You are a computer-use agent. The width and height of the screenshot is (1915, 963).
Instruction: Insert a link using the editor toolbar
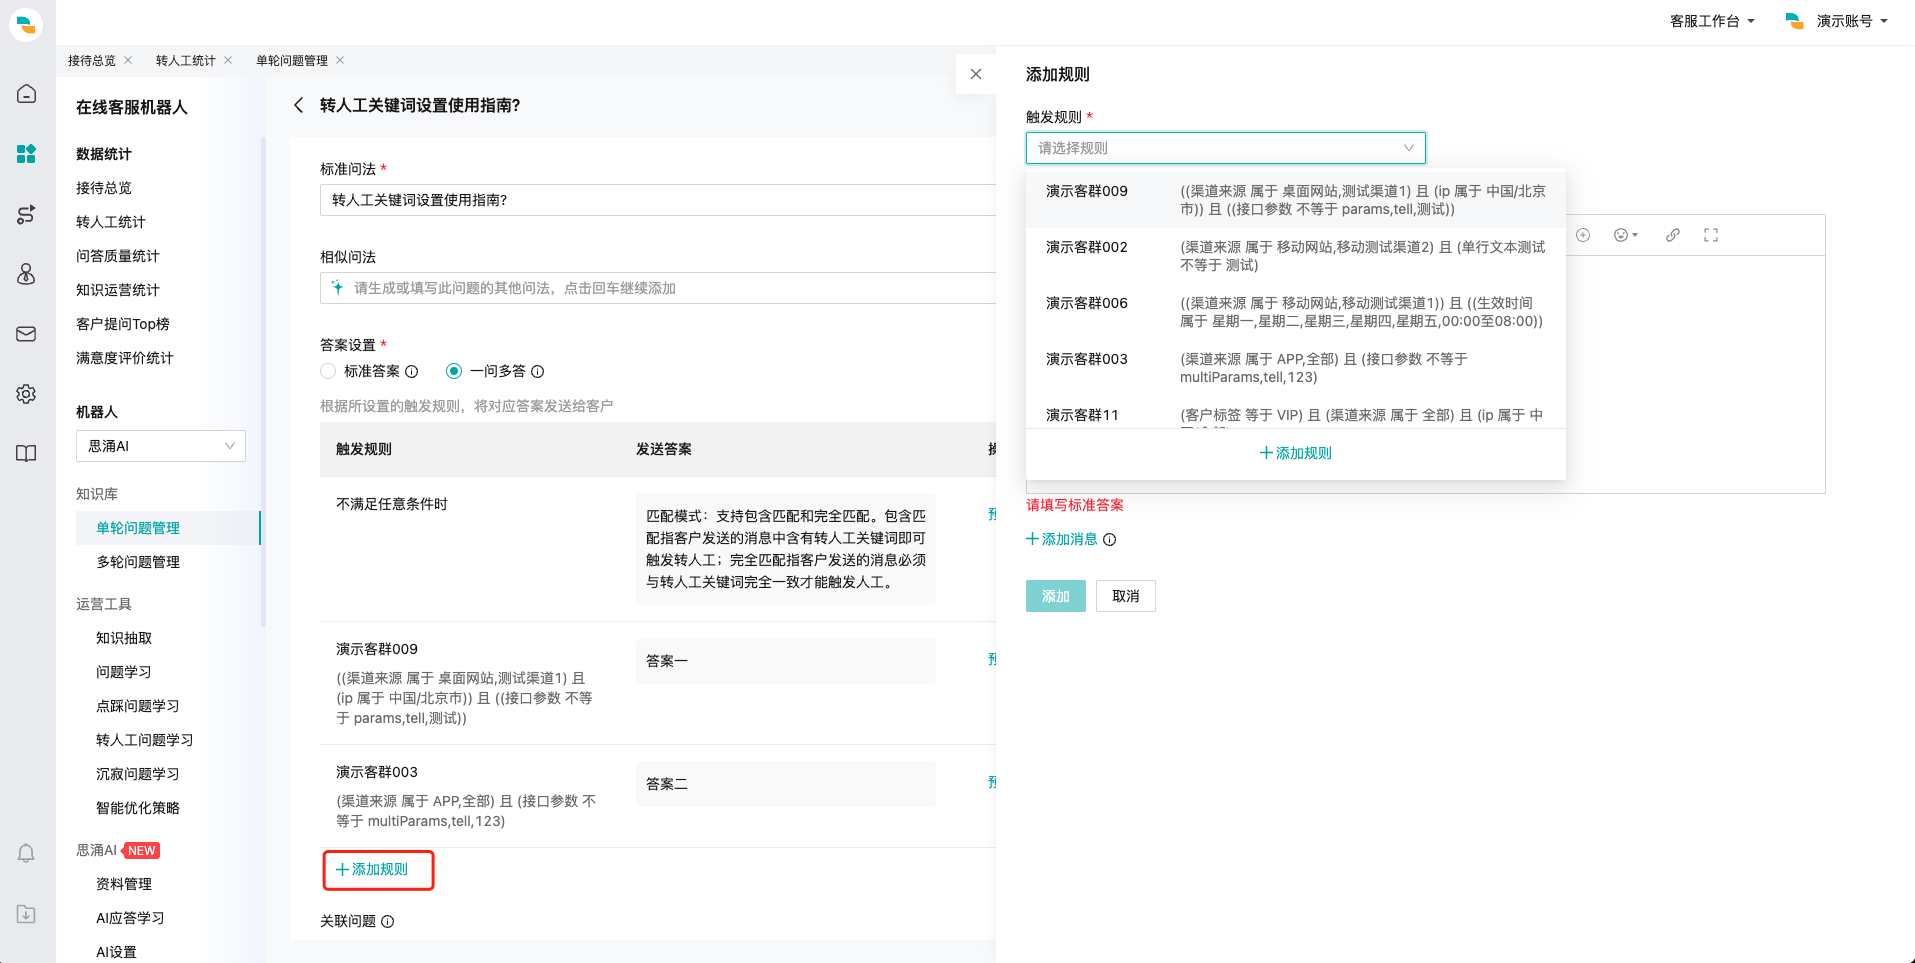click(x=1673, y=235)
